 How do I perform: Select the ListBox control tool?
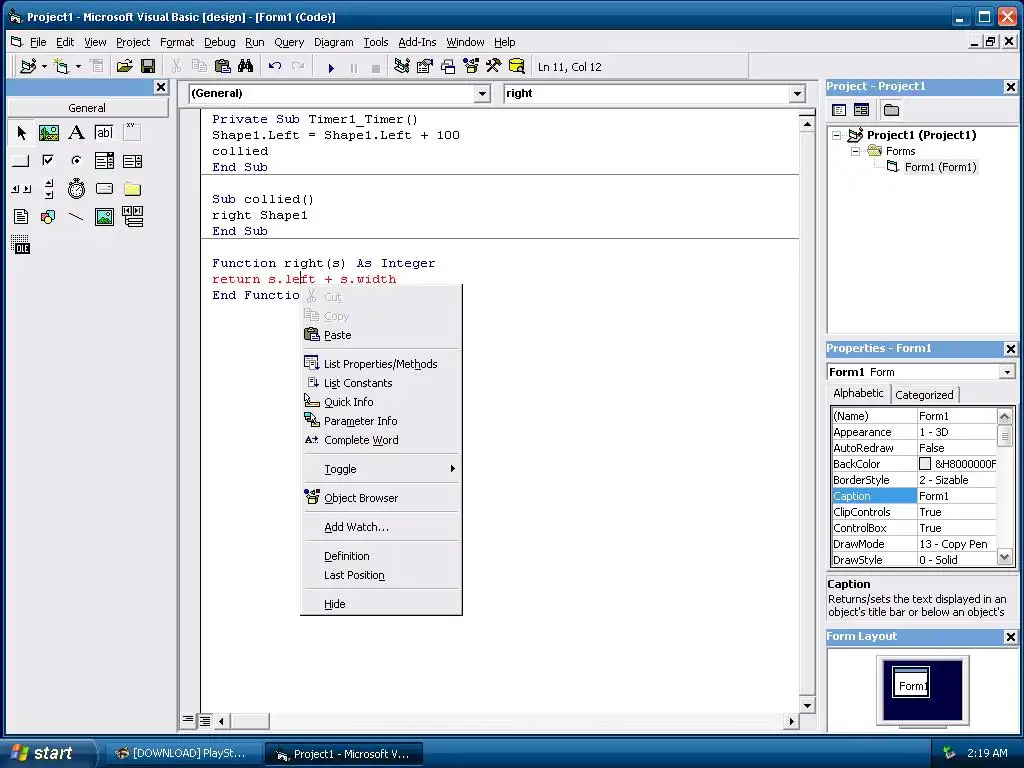click(x=132, y=161)
